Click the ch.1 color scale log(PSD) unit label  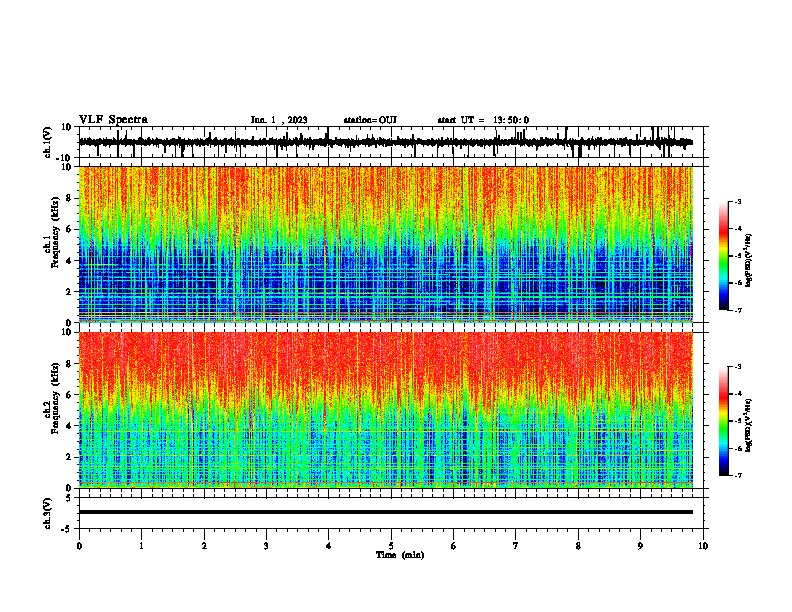pyautogui.click(x=749, y=260)
